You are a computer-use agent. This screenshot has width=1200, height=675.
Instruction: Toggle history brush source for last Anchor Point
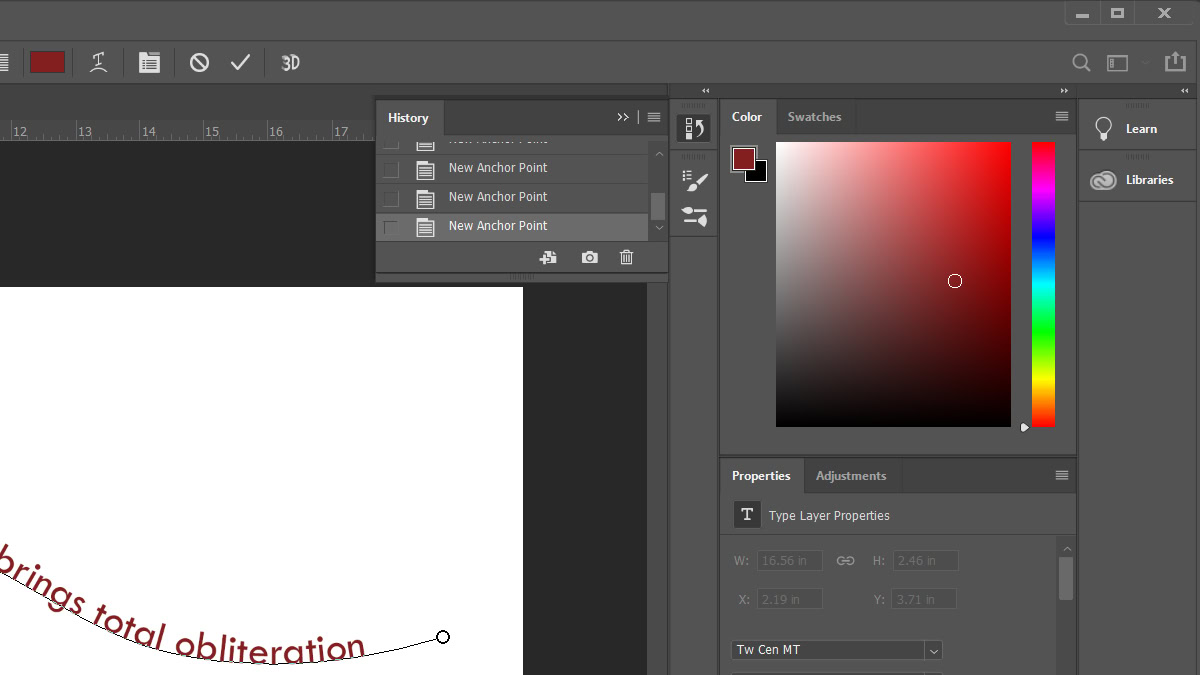pos(391,227)
